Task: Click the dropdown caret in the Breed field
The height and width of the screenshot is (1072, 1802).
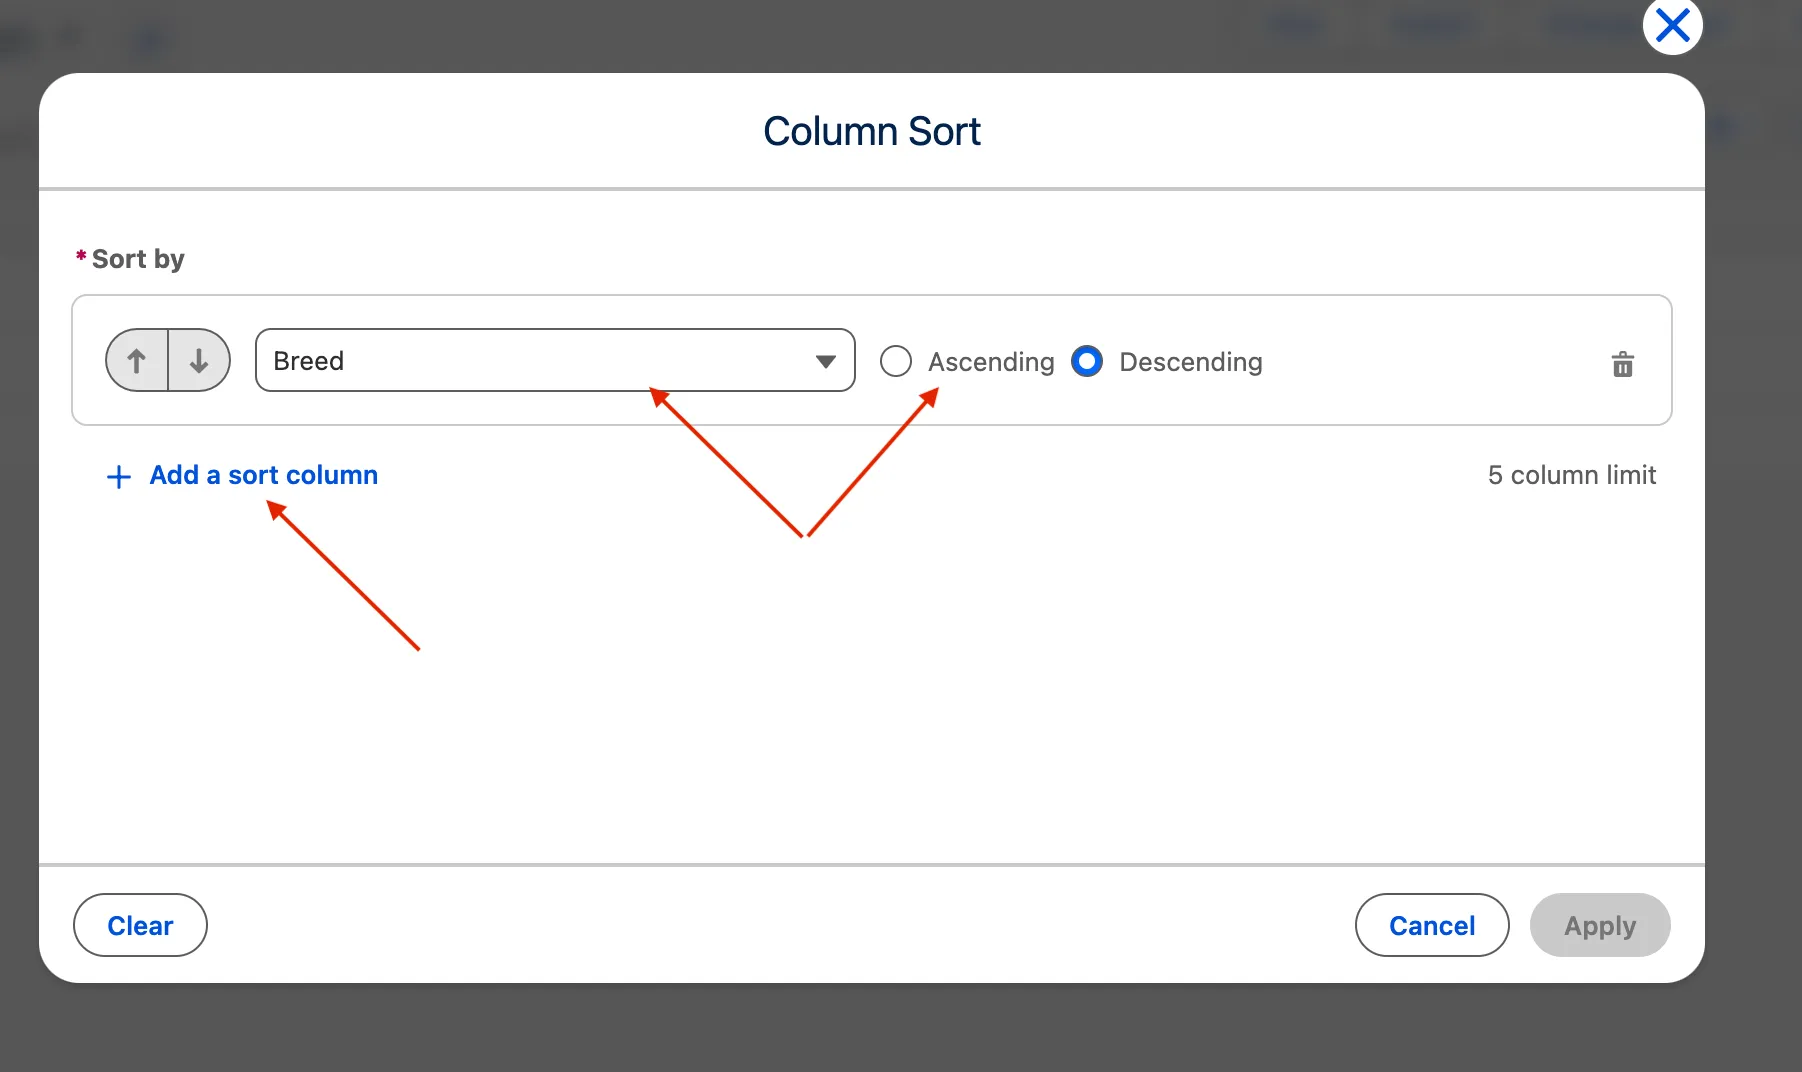Action: [x=825, y=361]
